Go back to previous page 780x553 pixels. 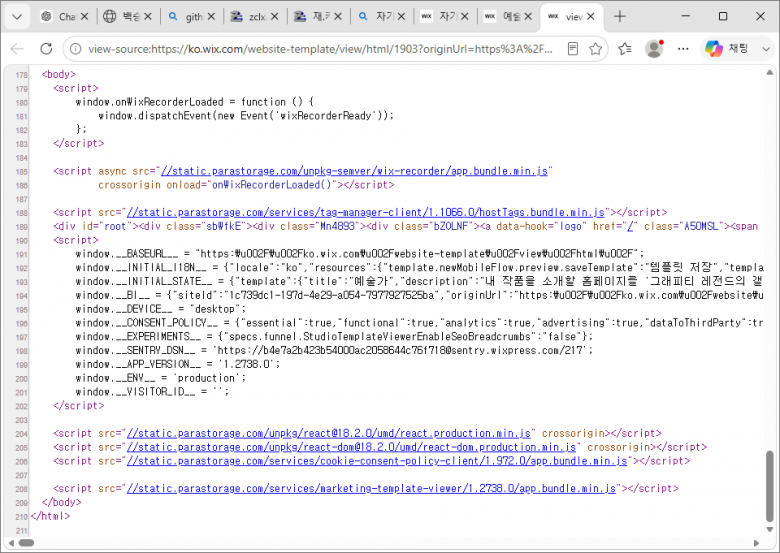pyautogui.click(x=17, y=49)
